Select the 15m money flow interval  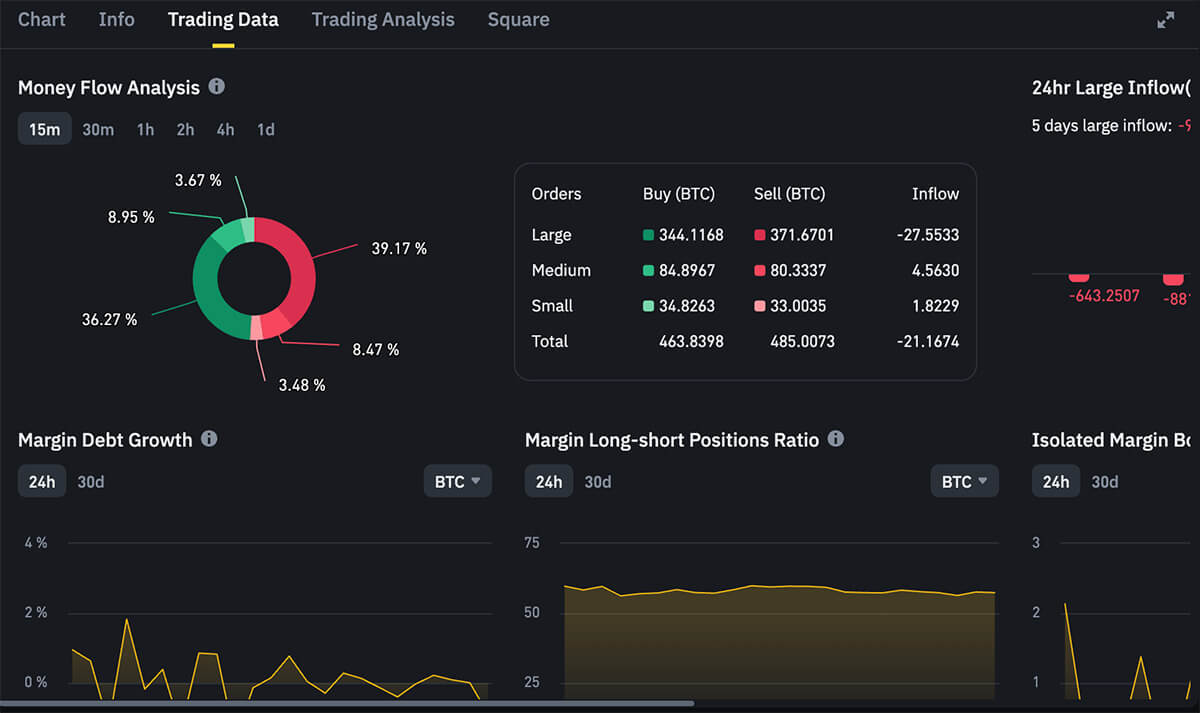(44, 130)
